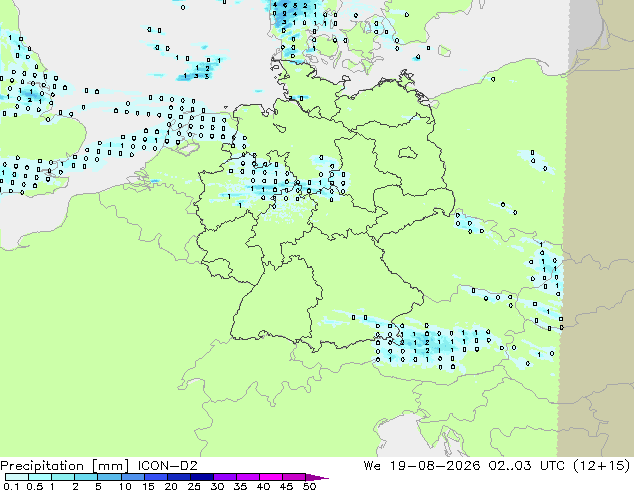The image size is (634, 490).
Task: Click the '30' legend scale label
Action: pyautogui.click(x=217, y=486)
